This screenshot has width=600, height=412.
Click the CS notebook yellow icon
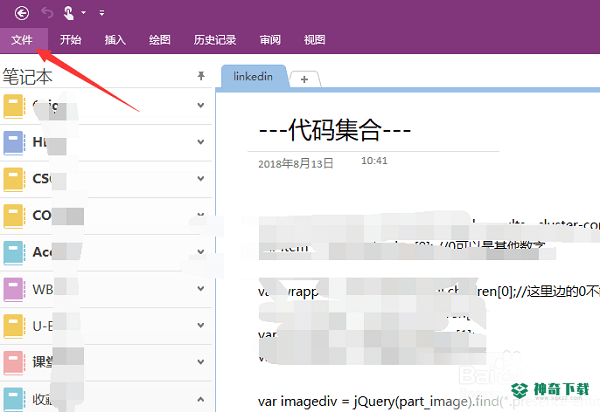[13, 179]
